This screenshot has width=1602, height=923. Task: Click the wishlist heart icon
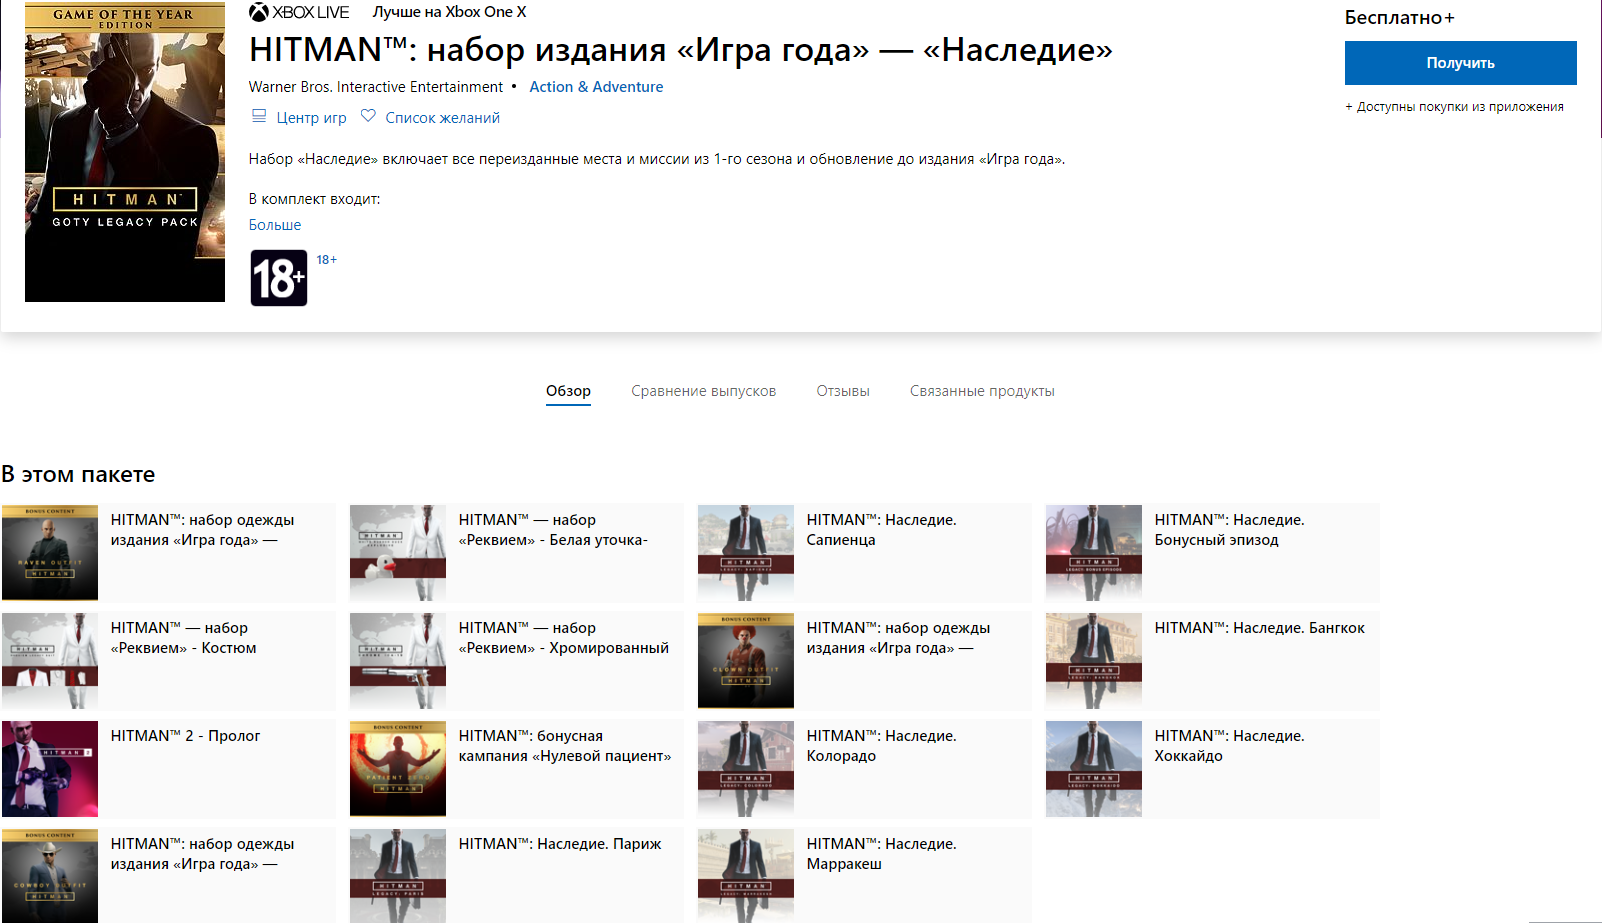(368, 116)
